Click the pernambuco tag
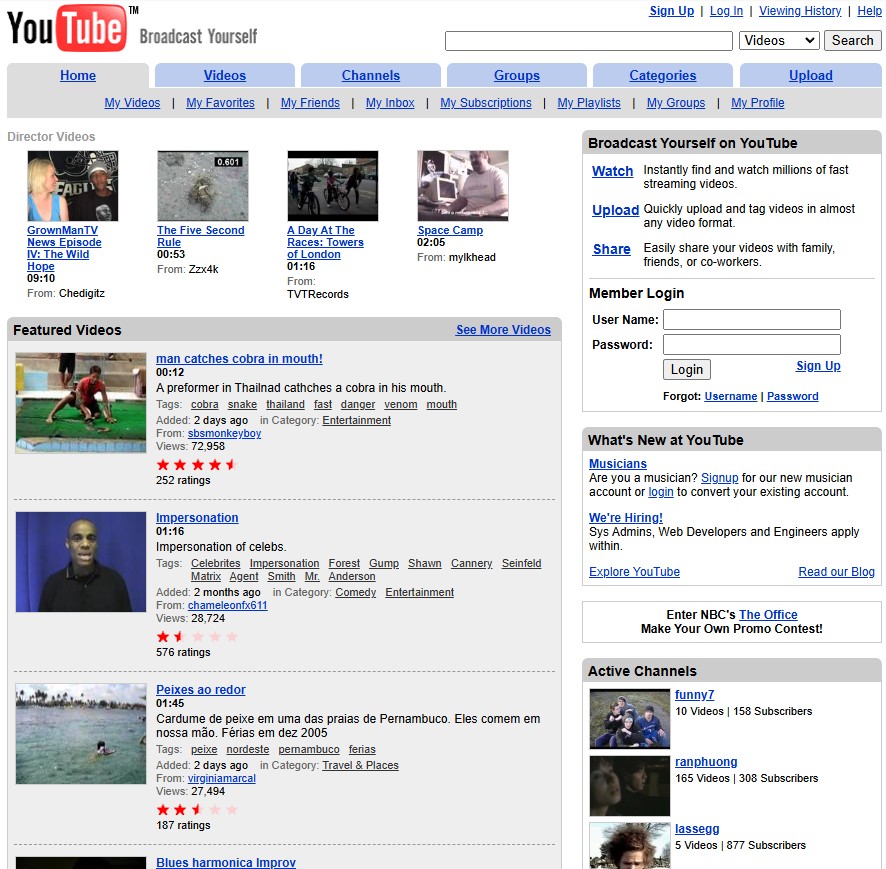 (x=309, y=749)
